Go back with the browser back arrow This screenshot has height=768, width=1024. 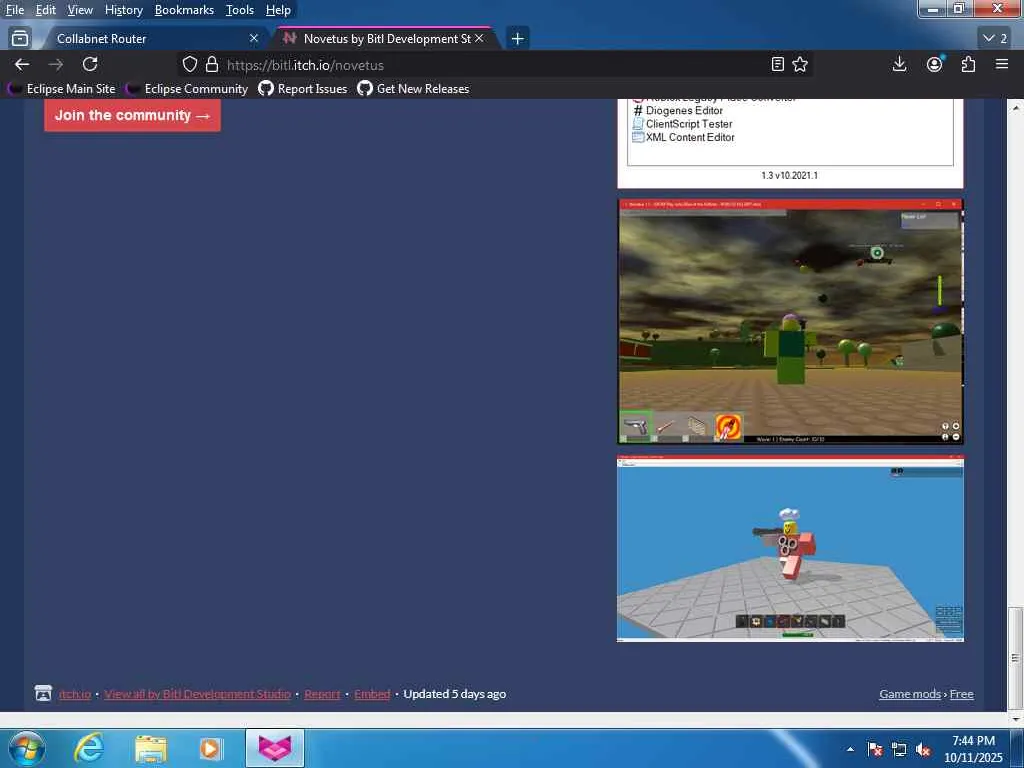tap(22, 64)
